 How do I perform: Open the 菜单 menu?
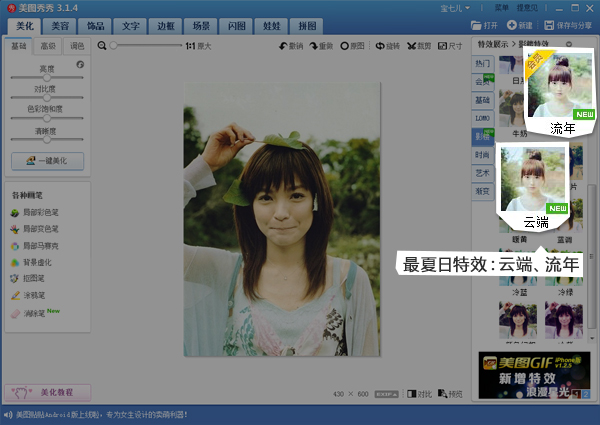point(502,8)
